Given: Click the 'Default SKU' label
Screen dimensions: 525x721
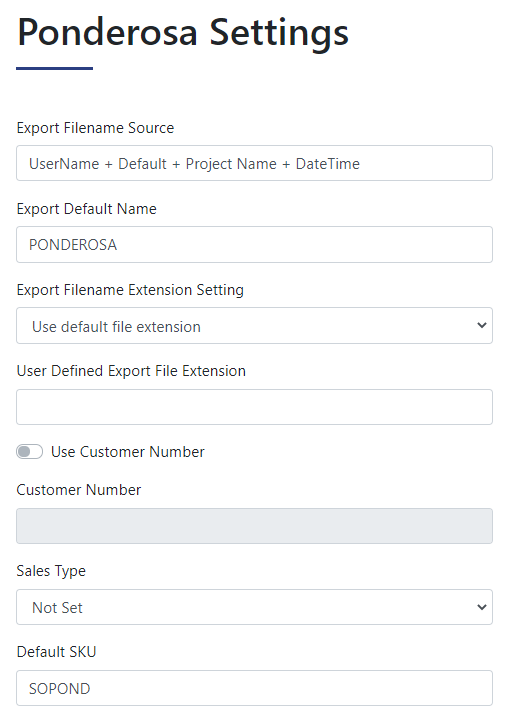Looking at the screenshot, I should pyautogui.click(x=56, y=652).
